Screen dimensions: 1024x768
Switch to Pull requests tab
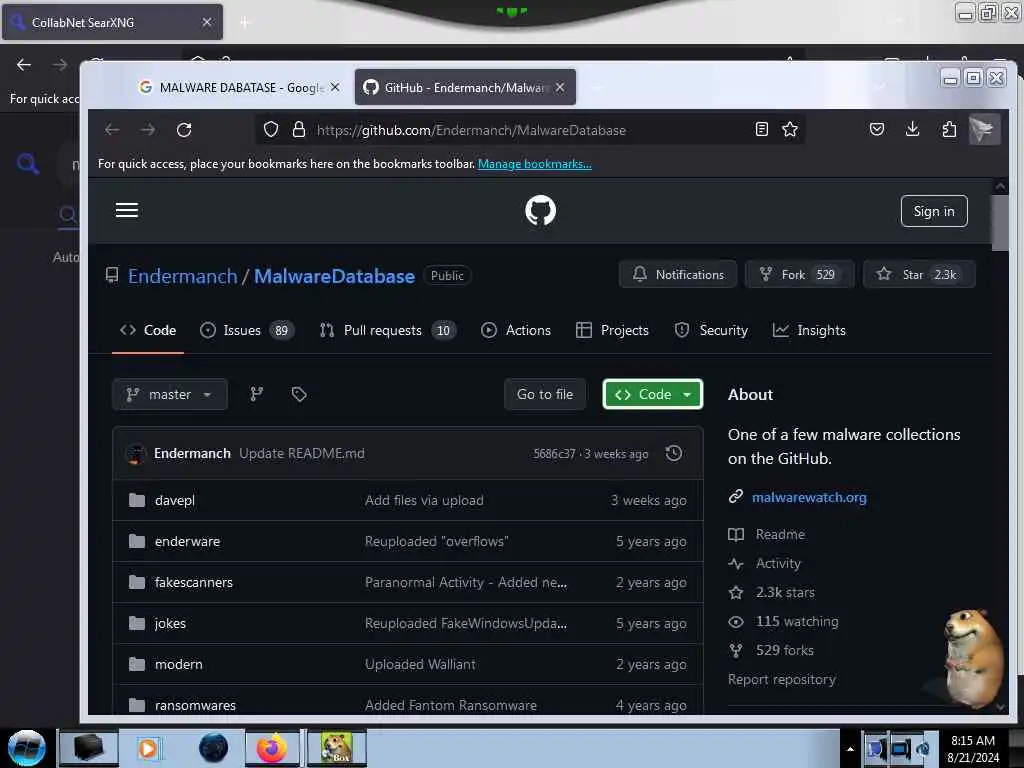(x=388, y=330)
